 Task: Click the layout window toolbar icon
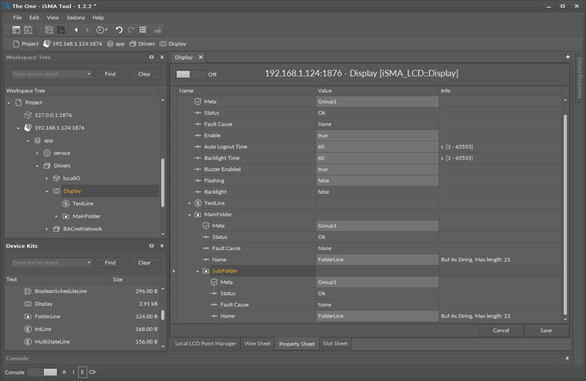point(16,30)
